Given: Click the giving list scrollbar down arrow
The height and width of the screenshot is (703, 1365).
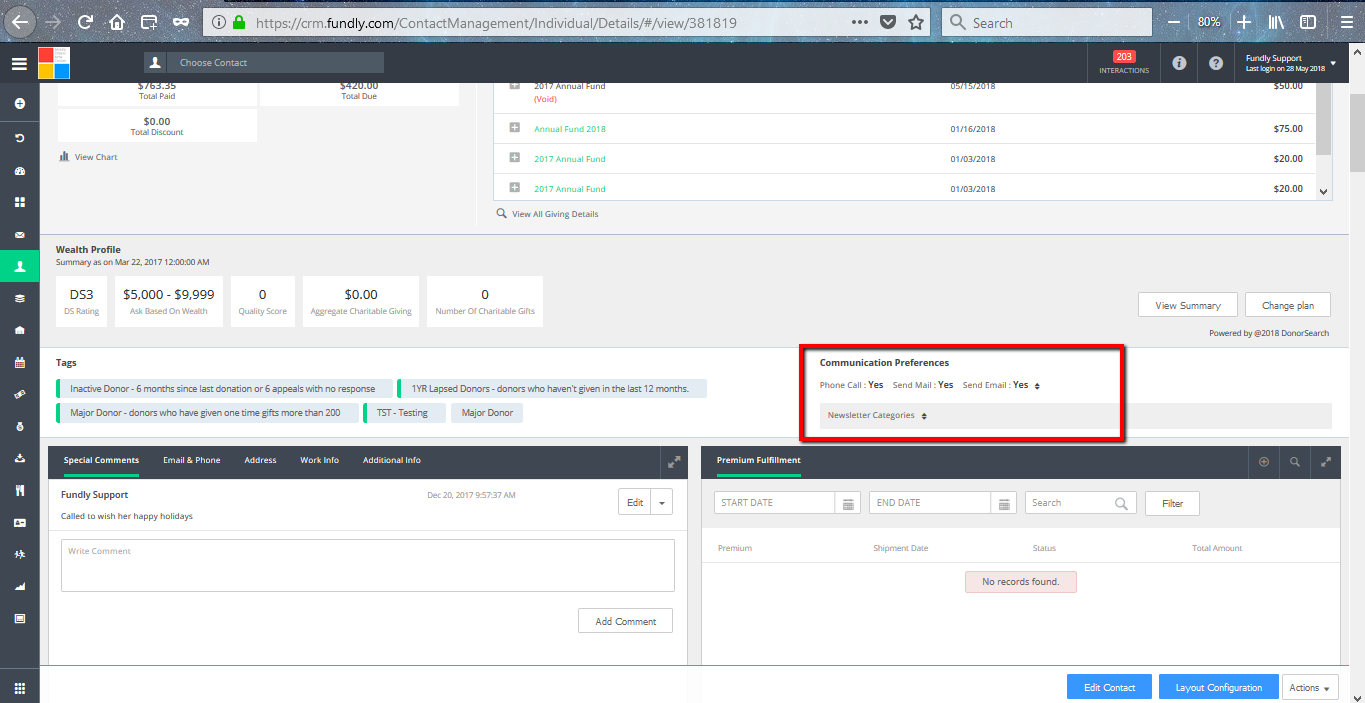Looking at the screenshot, I should pyautogui.click(x=1324, y=192).
